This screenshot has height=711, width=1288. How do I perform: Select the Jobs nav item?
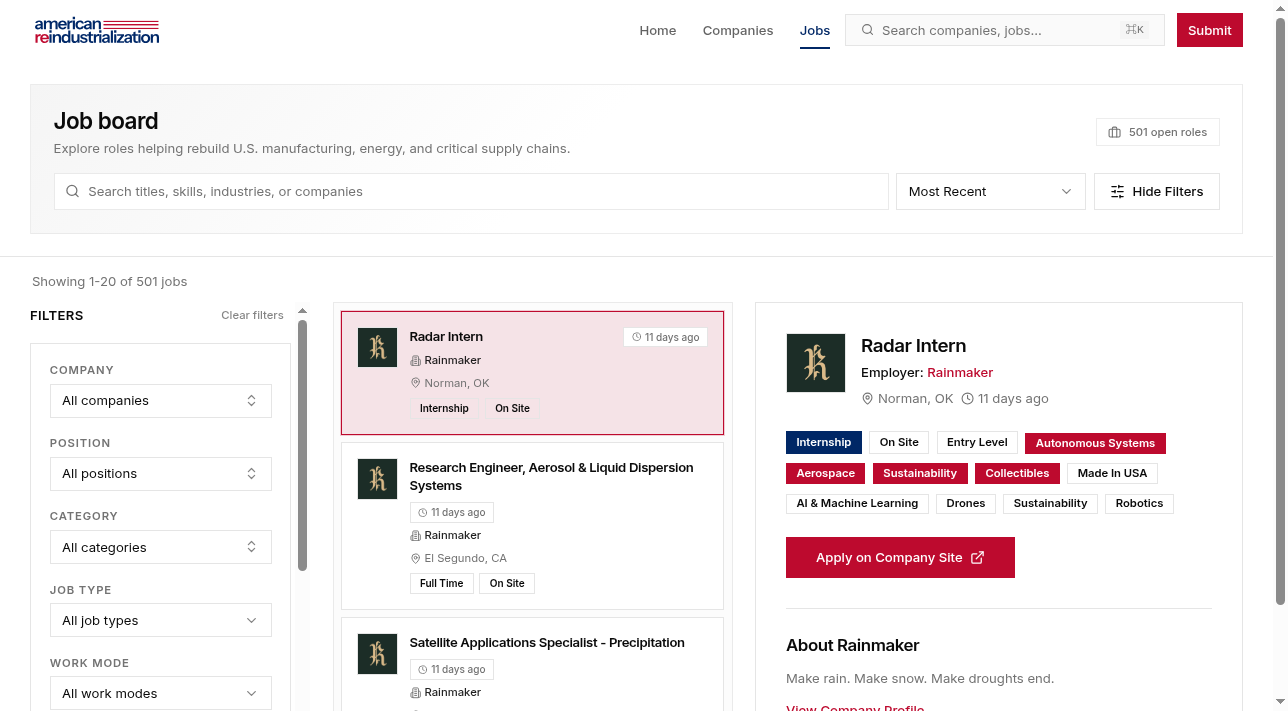(815, 30)
